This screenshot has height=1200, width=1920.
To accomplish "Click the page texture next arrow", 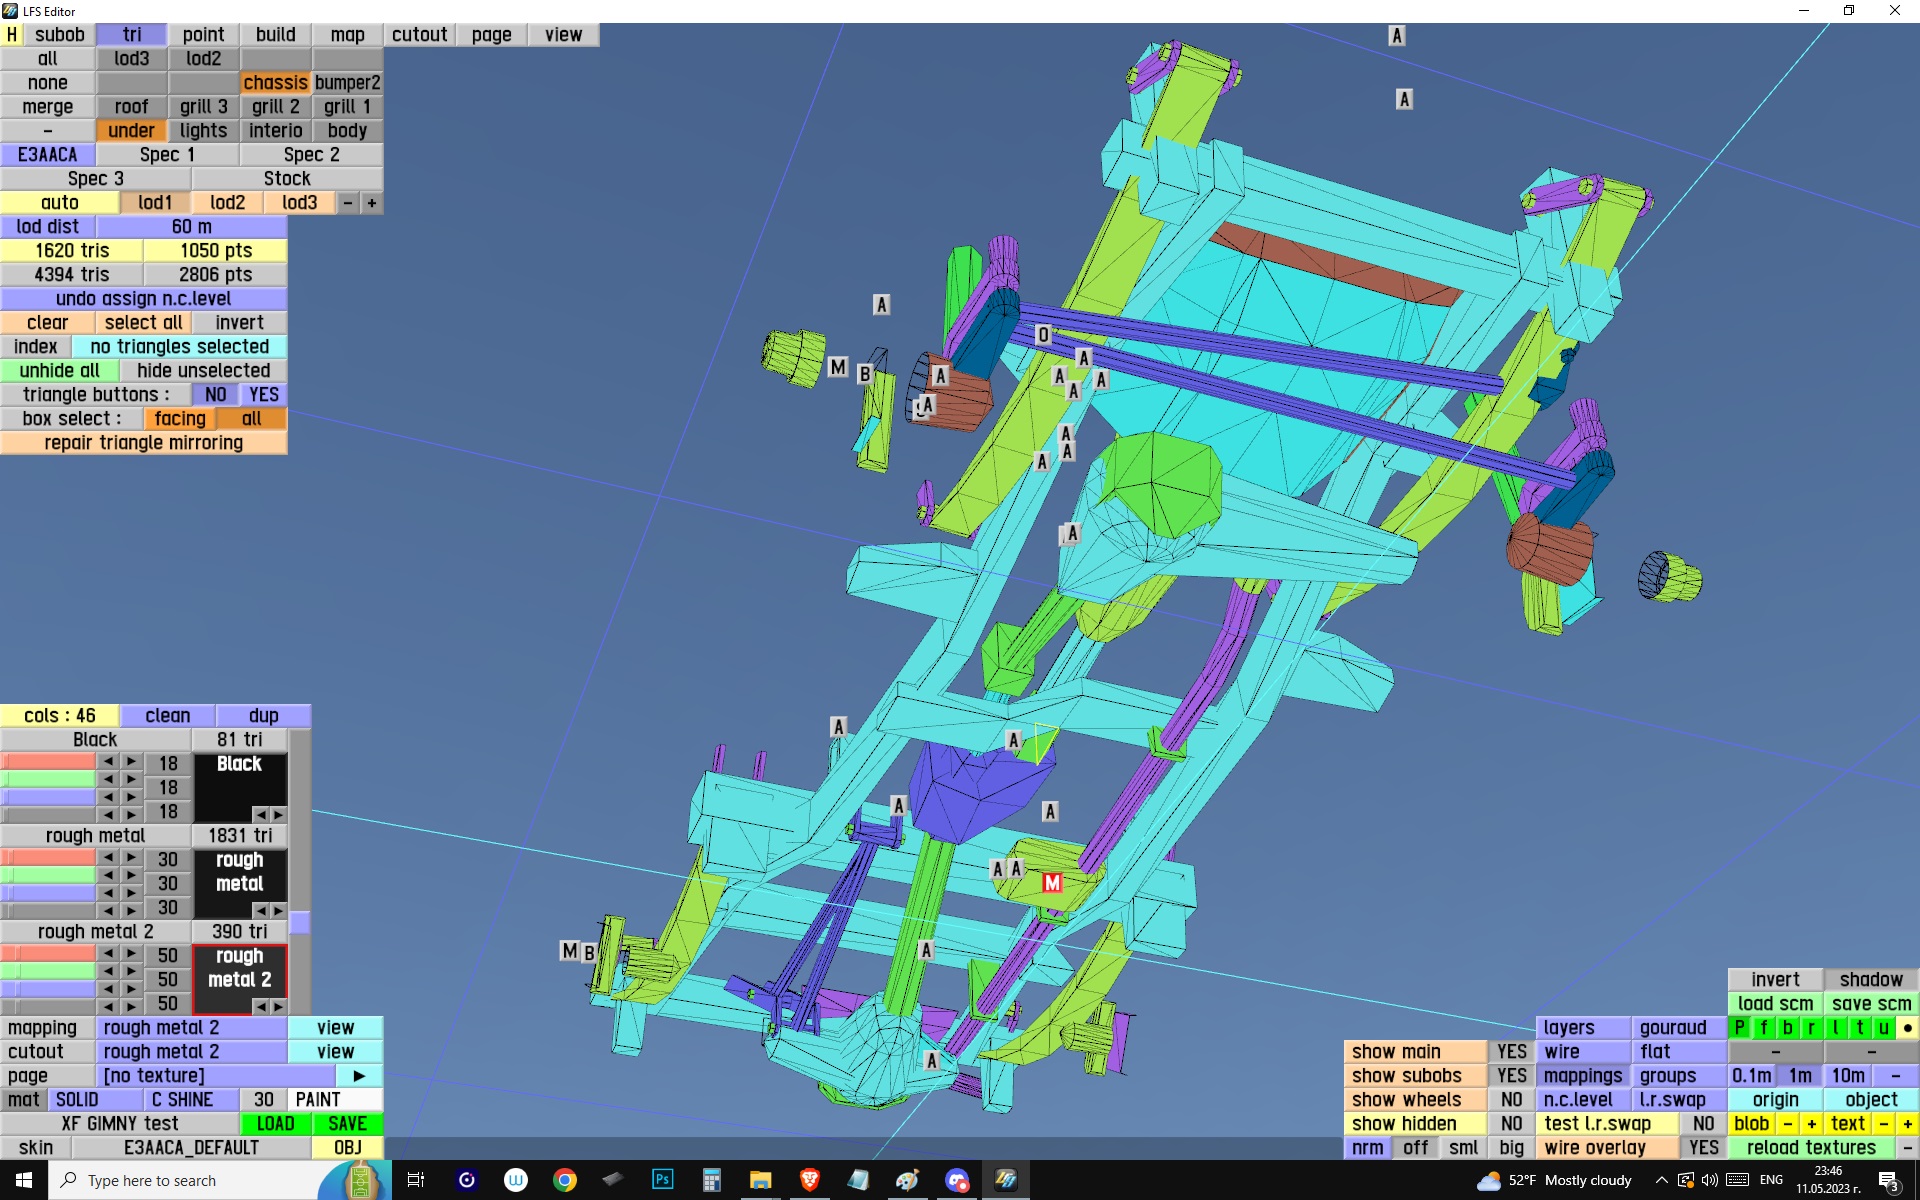I will click(x=359, y=1076).
